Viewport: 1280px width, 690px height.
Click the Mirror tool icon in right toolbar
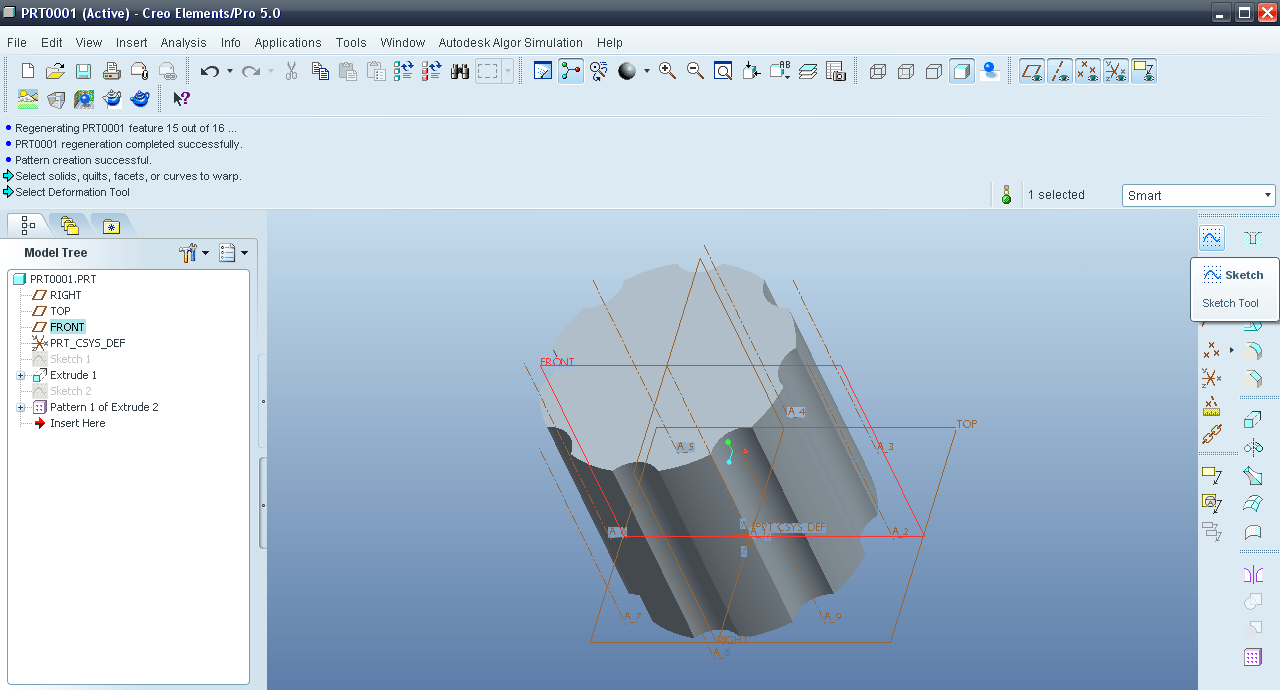pyautogui.click(x=1253, y=574)
